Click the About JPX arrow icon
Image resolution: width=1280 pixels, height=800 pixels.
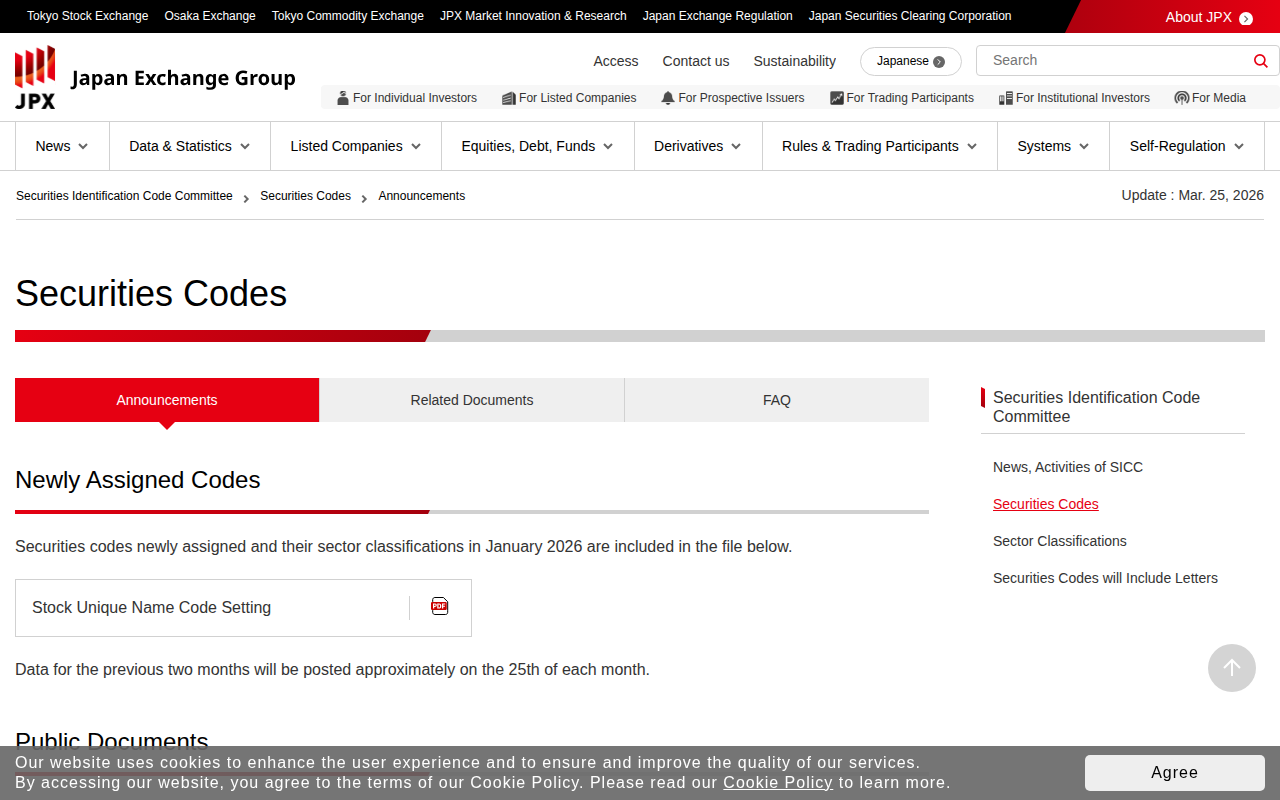(x=1246, y=18)
